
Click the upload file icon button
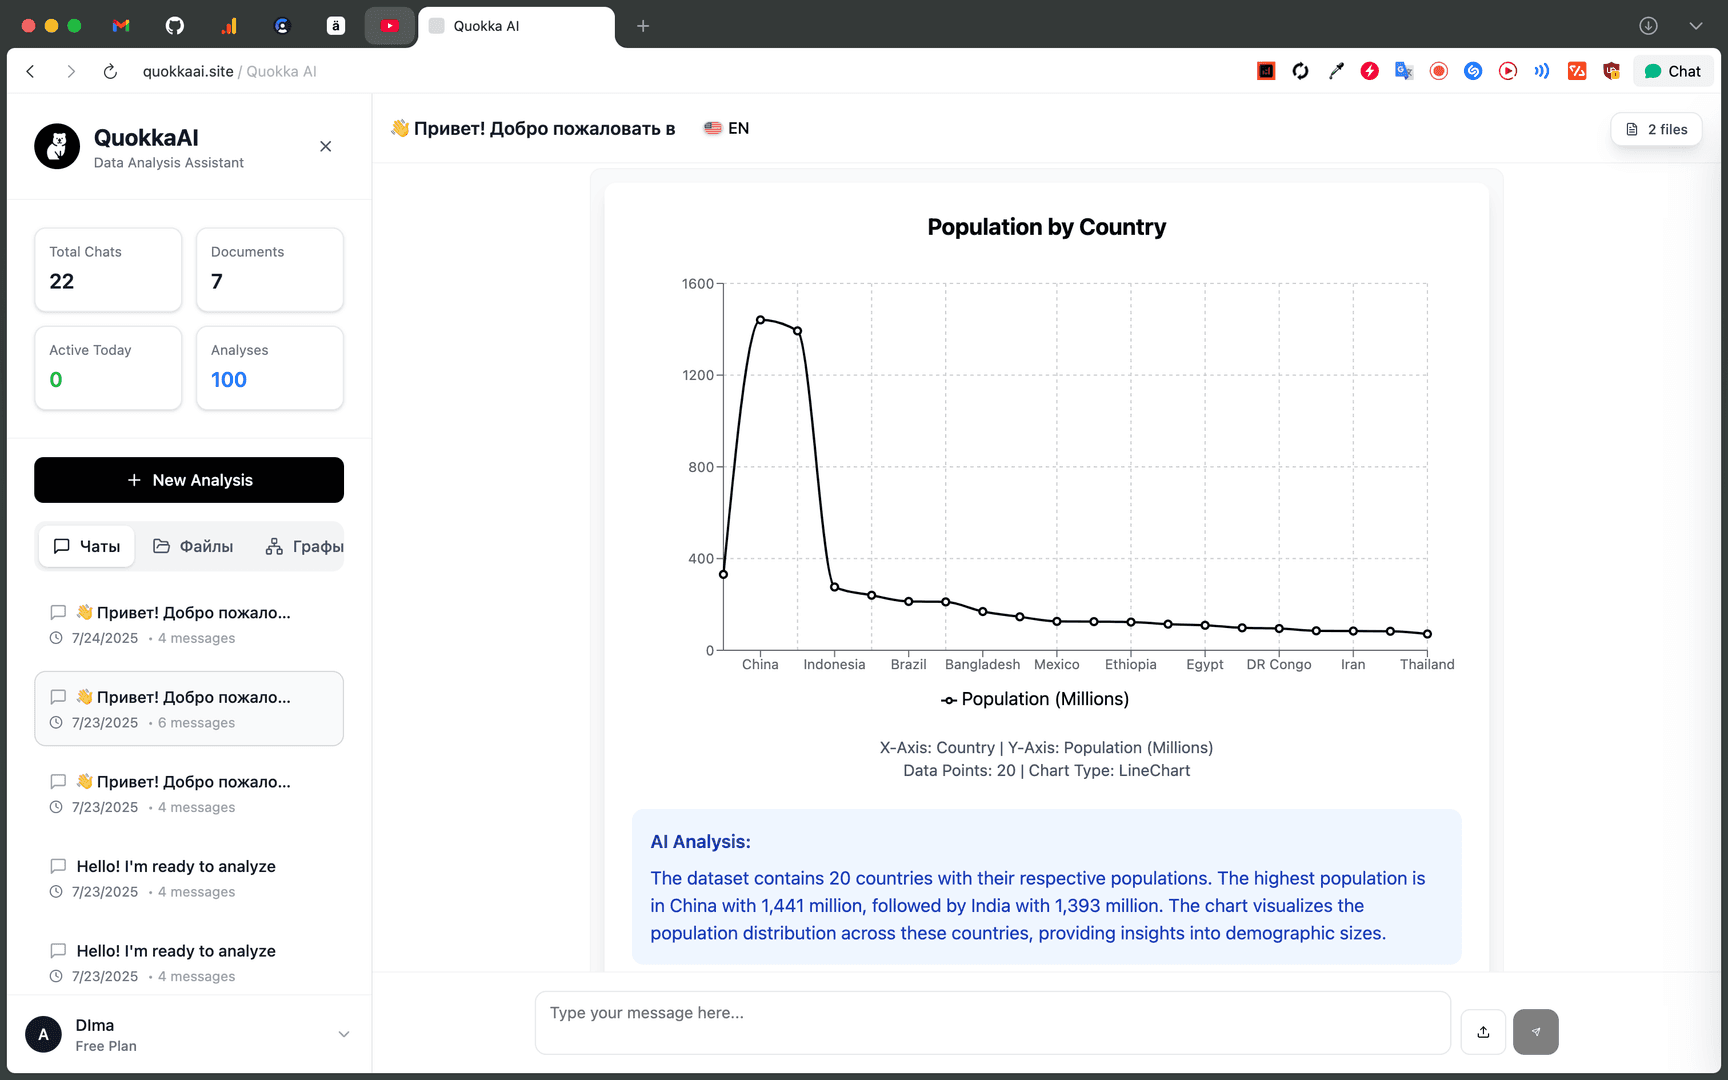click(x=1483, y=1032)
